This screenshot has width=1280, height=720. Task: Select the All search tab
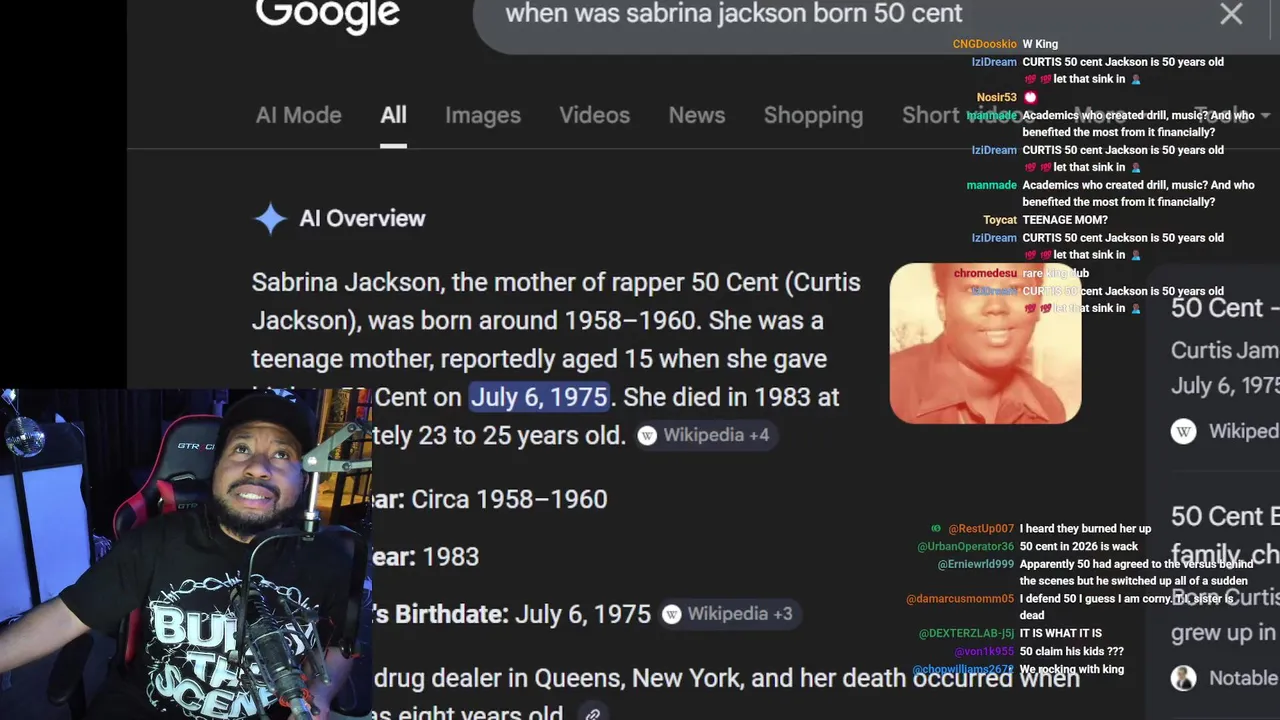click(393, 115)
